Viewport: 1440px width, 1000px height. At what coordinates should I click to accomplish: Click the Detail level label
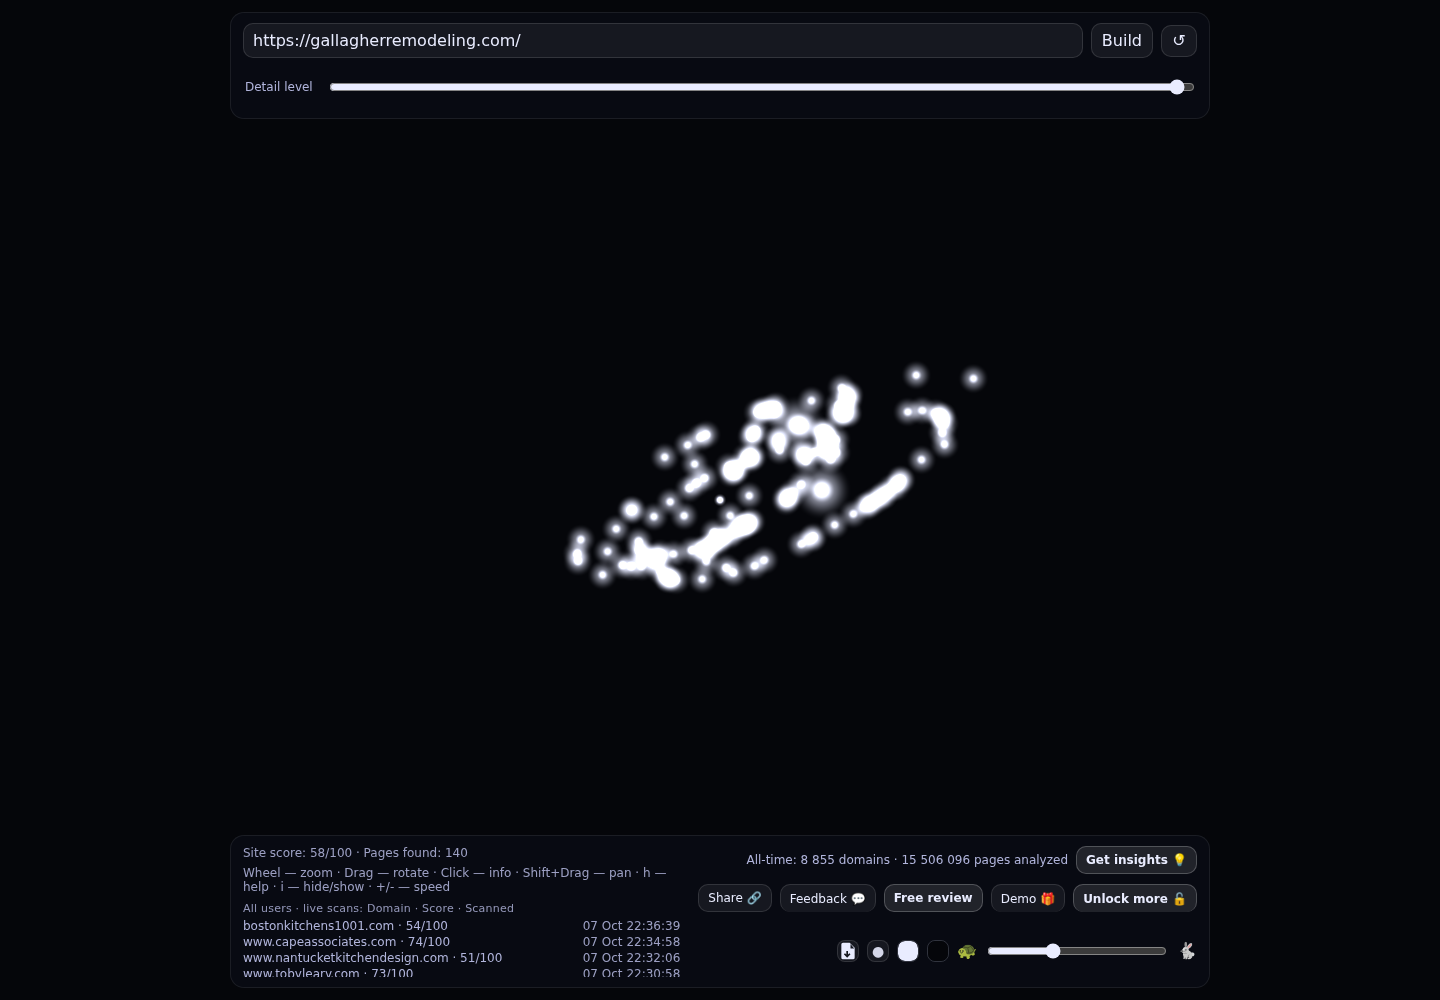[279, 87]
